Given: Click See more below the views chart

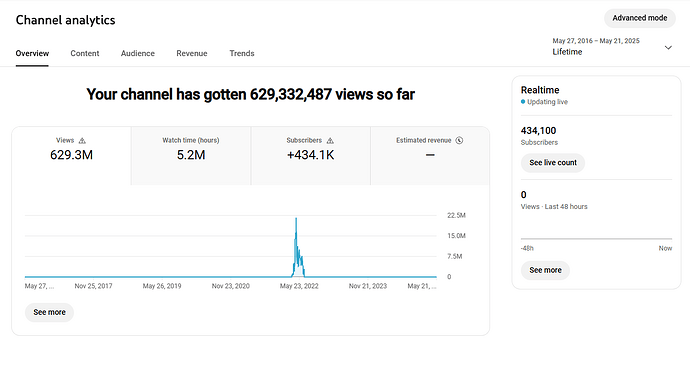Looking at the screenshot, I should pos(49,312).
